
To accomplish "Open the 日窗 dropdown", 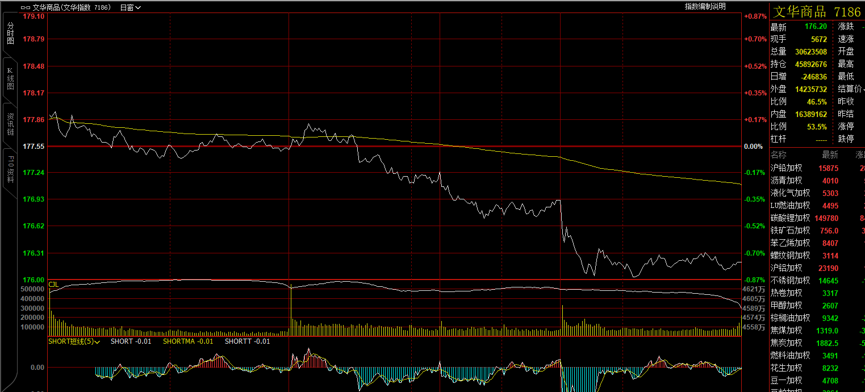I will pos(130,8).
